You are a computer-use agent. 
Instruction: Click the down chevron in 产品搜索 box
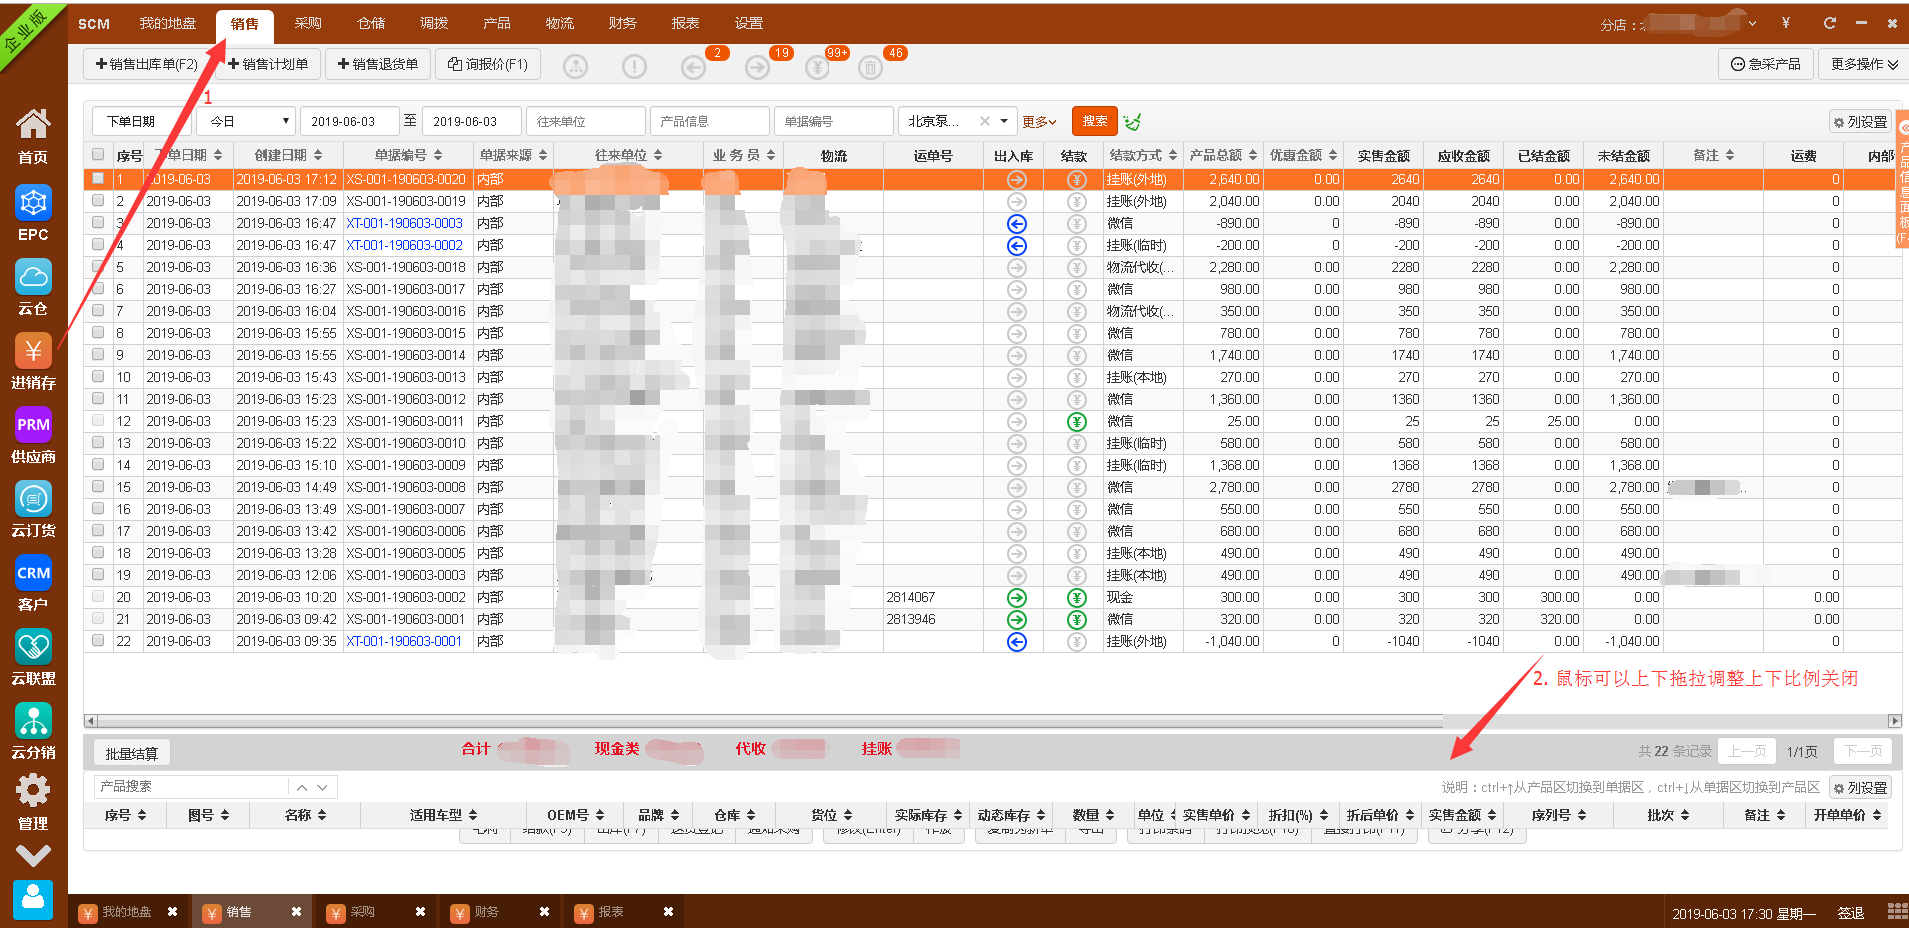tap(322, 788)
